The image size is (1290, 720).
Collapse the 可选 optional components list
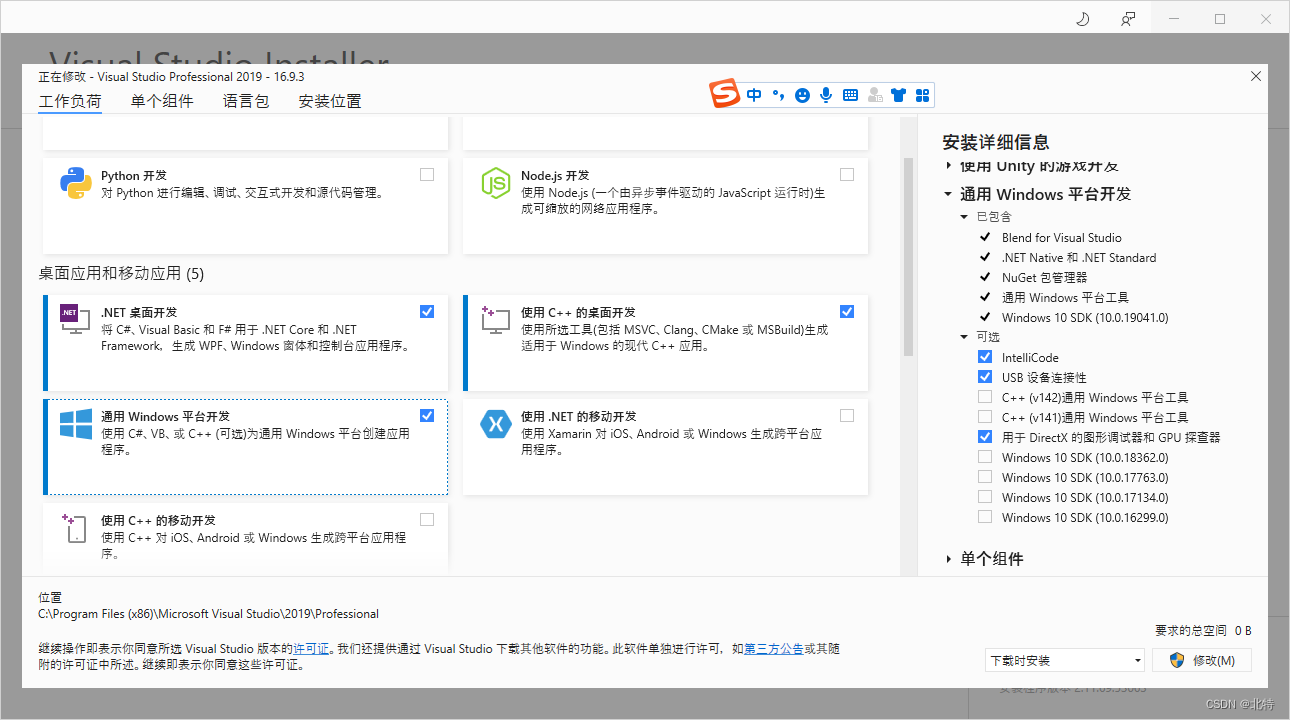(x=965, y=337)
